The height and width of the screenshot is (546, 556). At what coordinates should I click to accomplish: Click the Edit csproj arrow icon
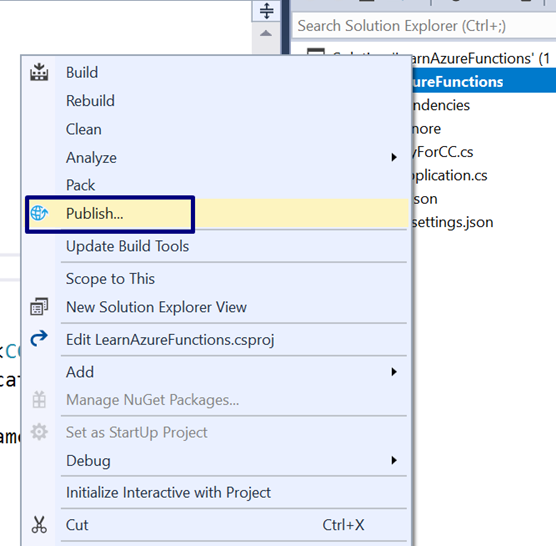[x=39, y=339]
